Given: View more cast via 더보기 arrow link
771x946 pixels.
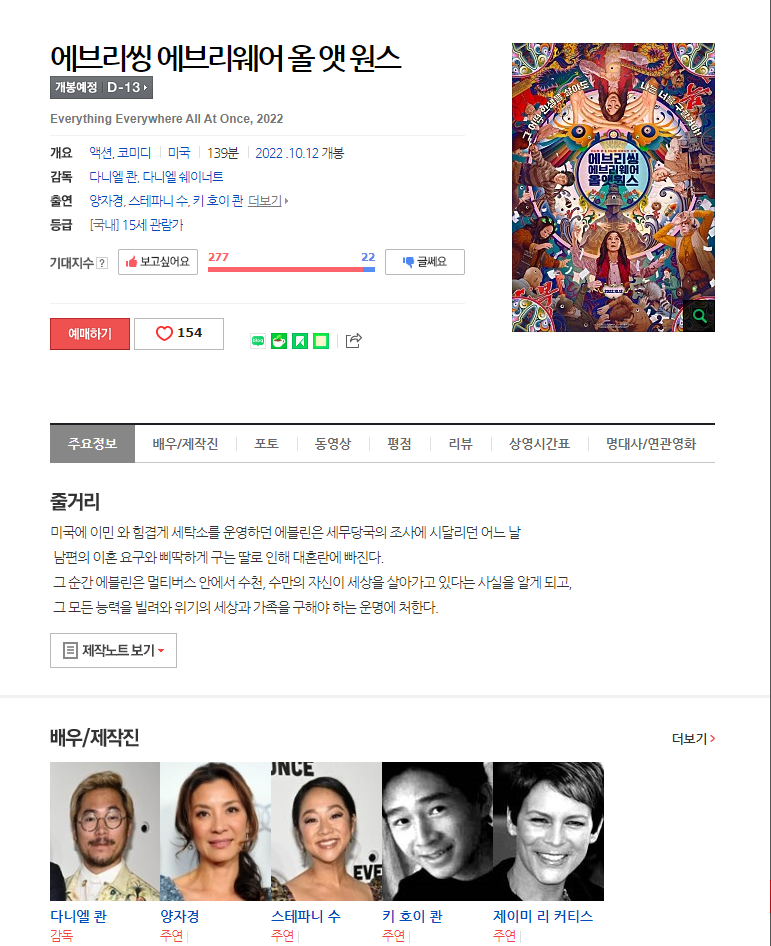Looking at the screenshot, I should coord(693,738).
